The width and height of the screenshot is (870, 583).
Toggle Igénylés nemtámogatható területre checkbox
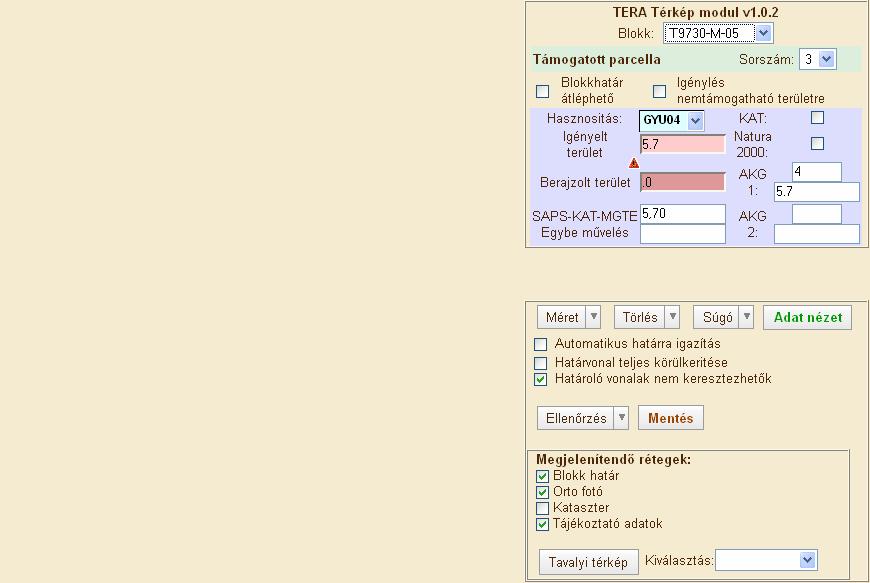tap(659, 91)
